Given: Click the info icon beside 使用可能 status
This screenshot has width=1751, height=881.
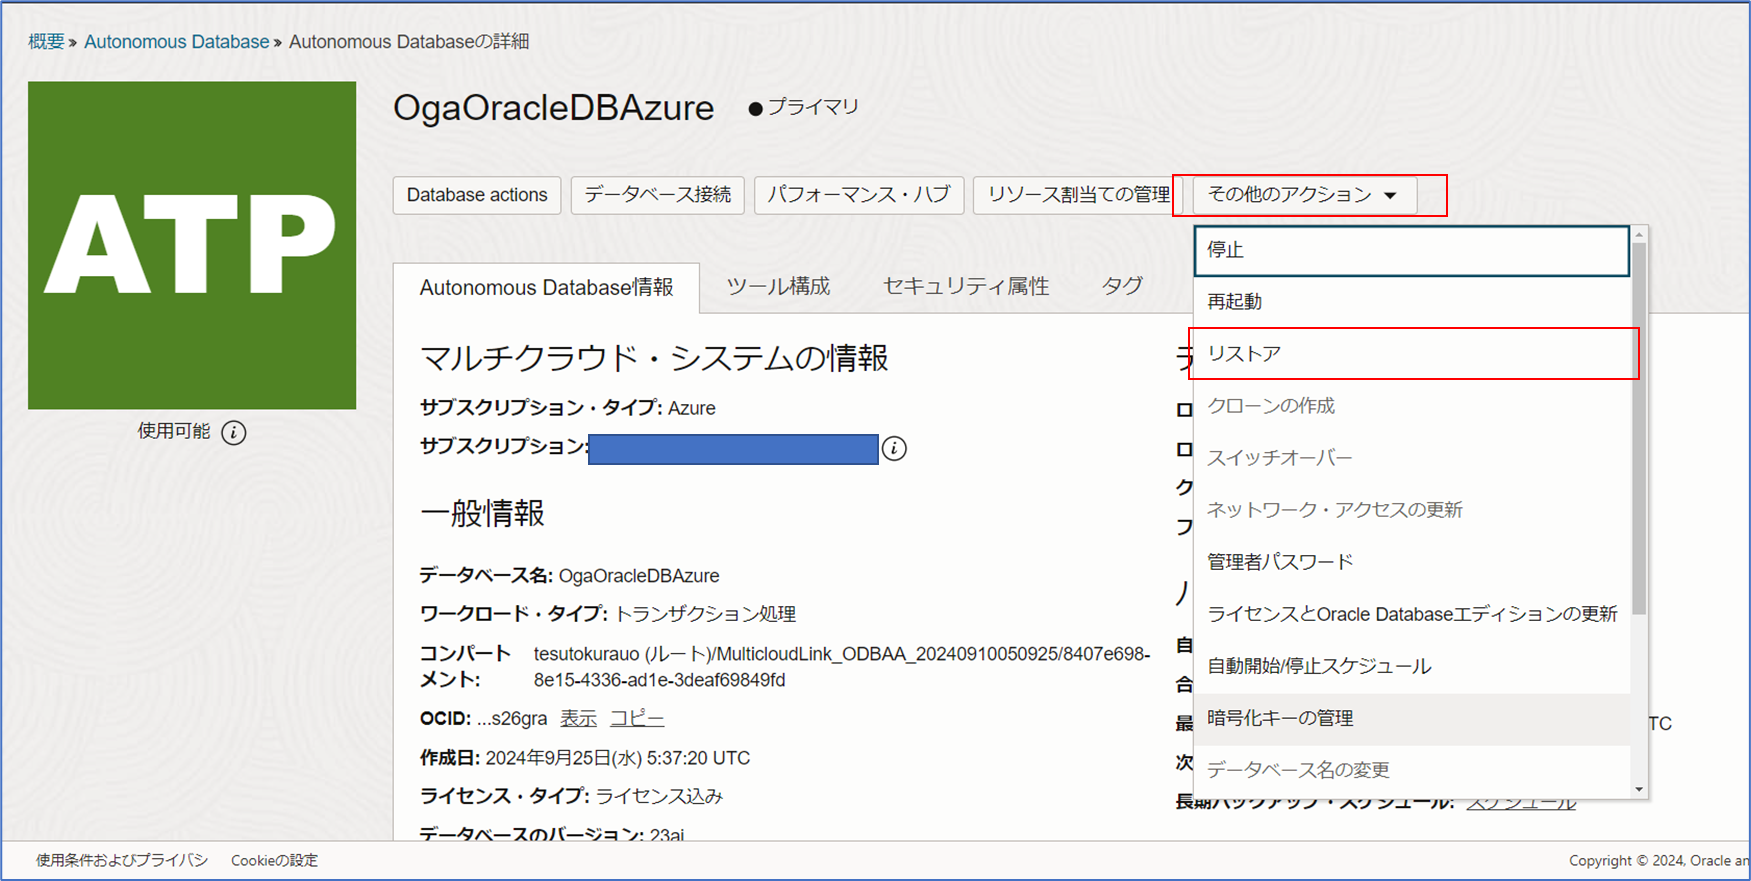Looking at the screenshot, I should click(234, 432).
